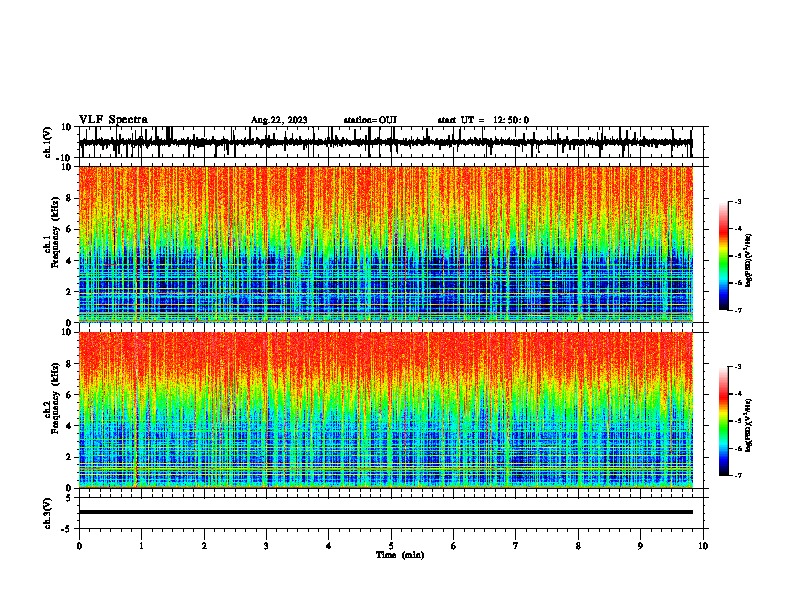The width and height of the screenshot is (792, 612).
Task: Click the 'station=OUJ' header label
Action: click(x=370, y=120)
